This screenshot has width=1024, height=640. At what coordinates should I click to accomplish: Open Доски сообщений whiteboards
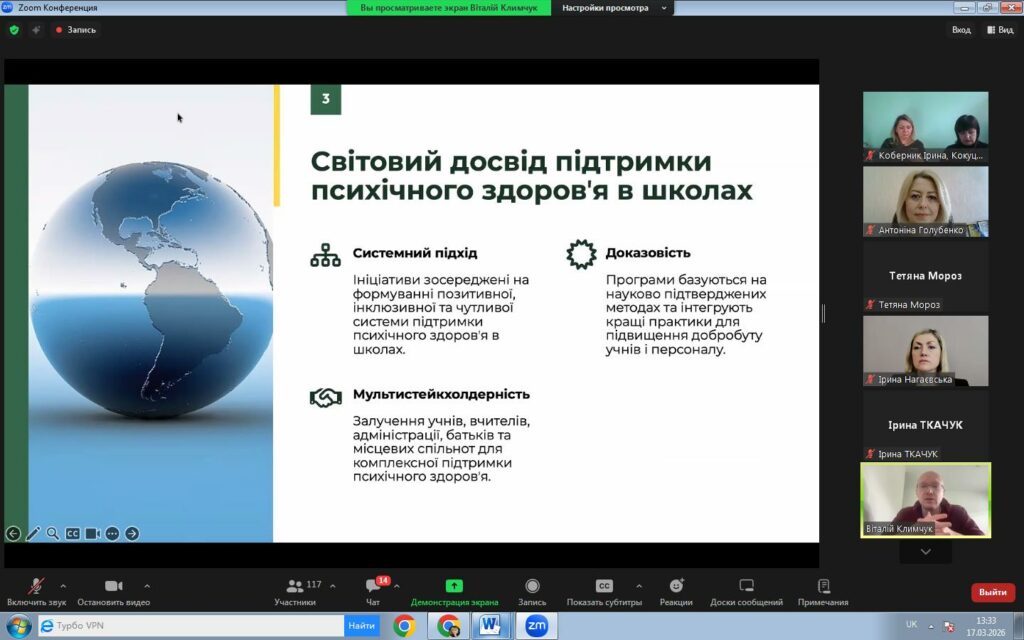click(746, 590)
